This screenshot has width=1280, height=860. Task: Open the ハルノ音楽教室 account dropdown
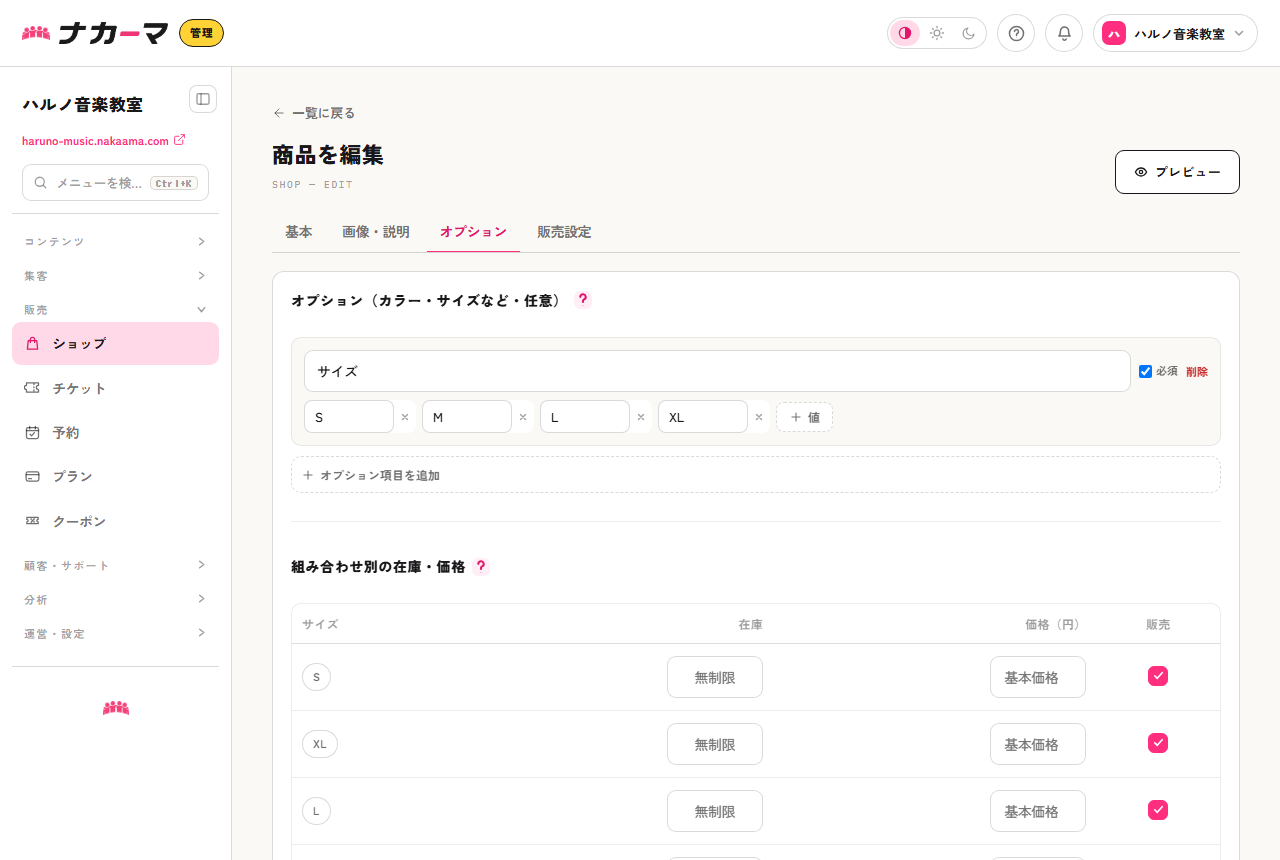click(1175, 33)
